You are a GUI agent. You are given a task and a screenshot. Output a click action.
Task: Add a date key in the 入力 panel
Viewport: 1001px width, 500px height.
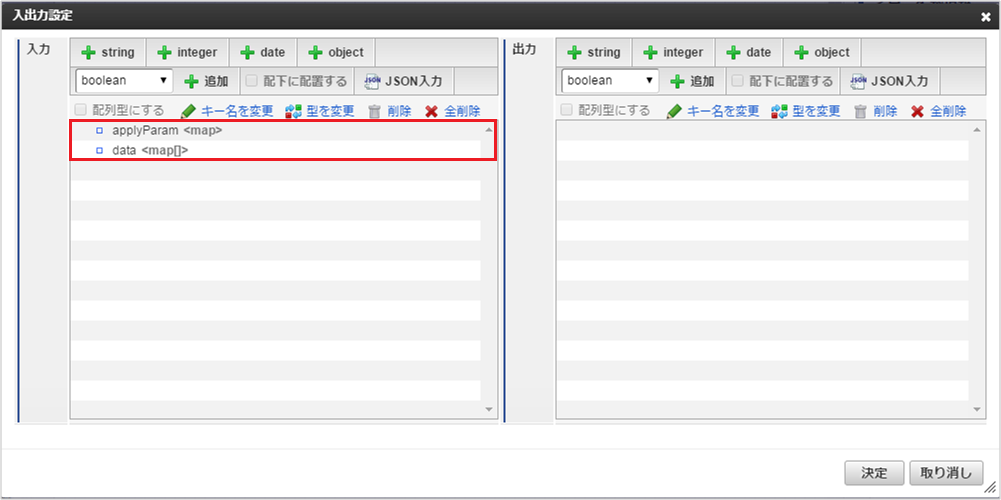point(262,52)
